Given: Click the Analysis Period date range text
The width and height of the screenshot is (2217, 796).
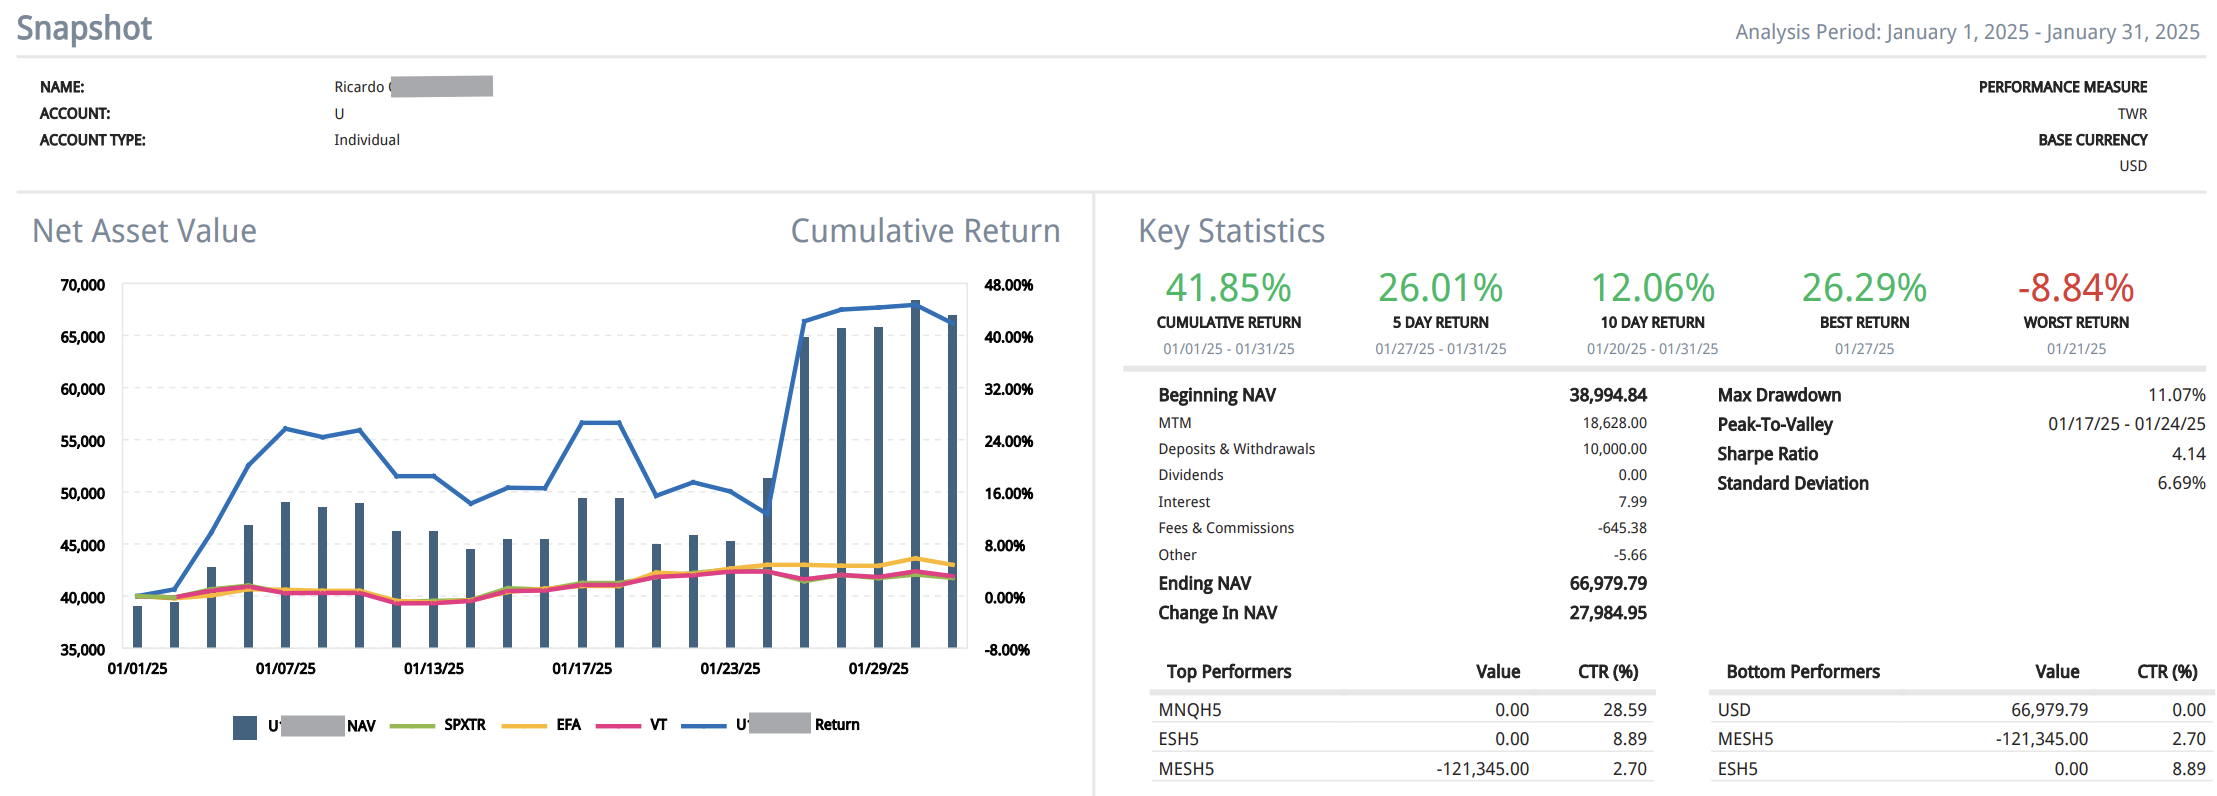Looking at the screenshot, I should pos(1966,32).
